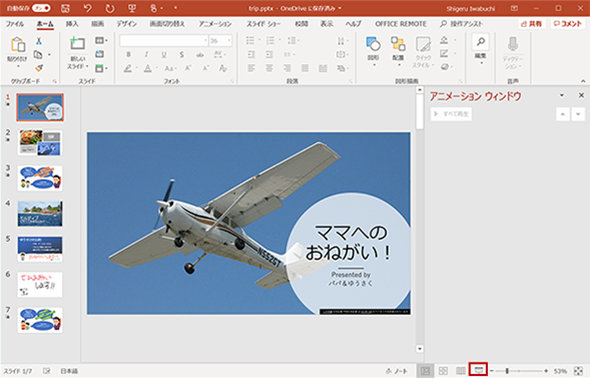Click Fit slide to window icon
The height and width of the screenshot is (378, 590).
pos(578,371)
